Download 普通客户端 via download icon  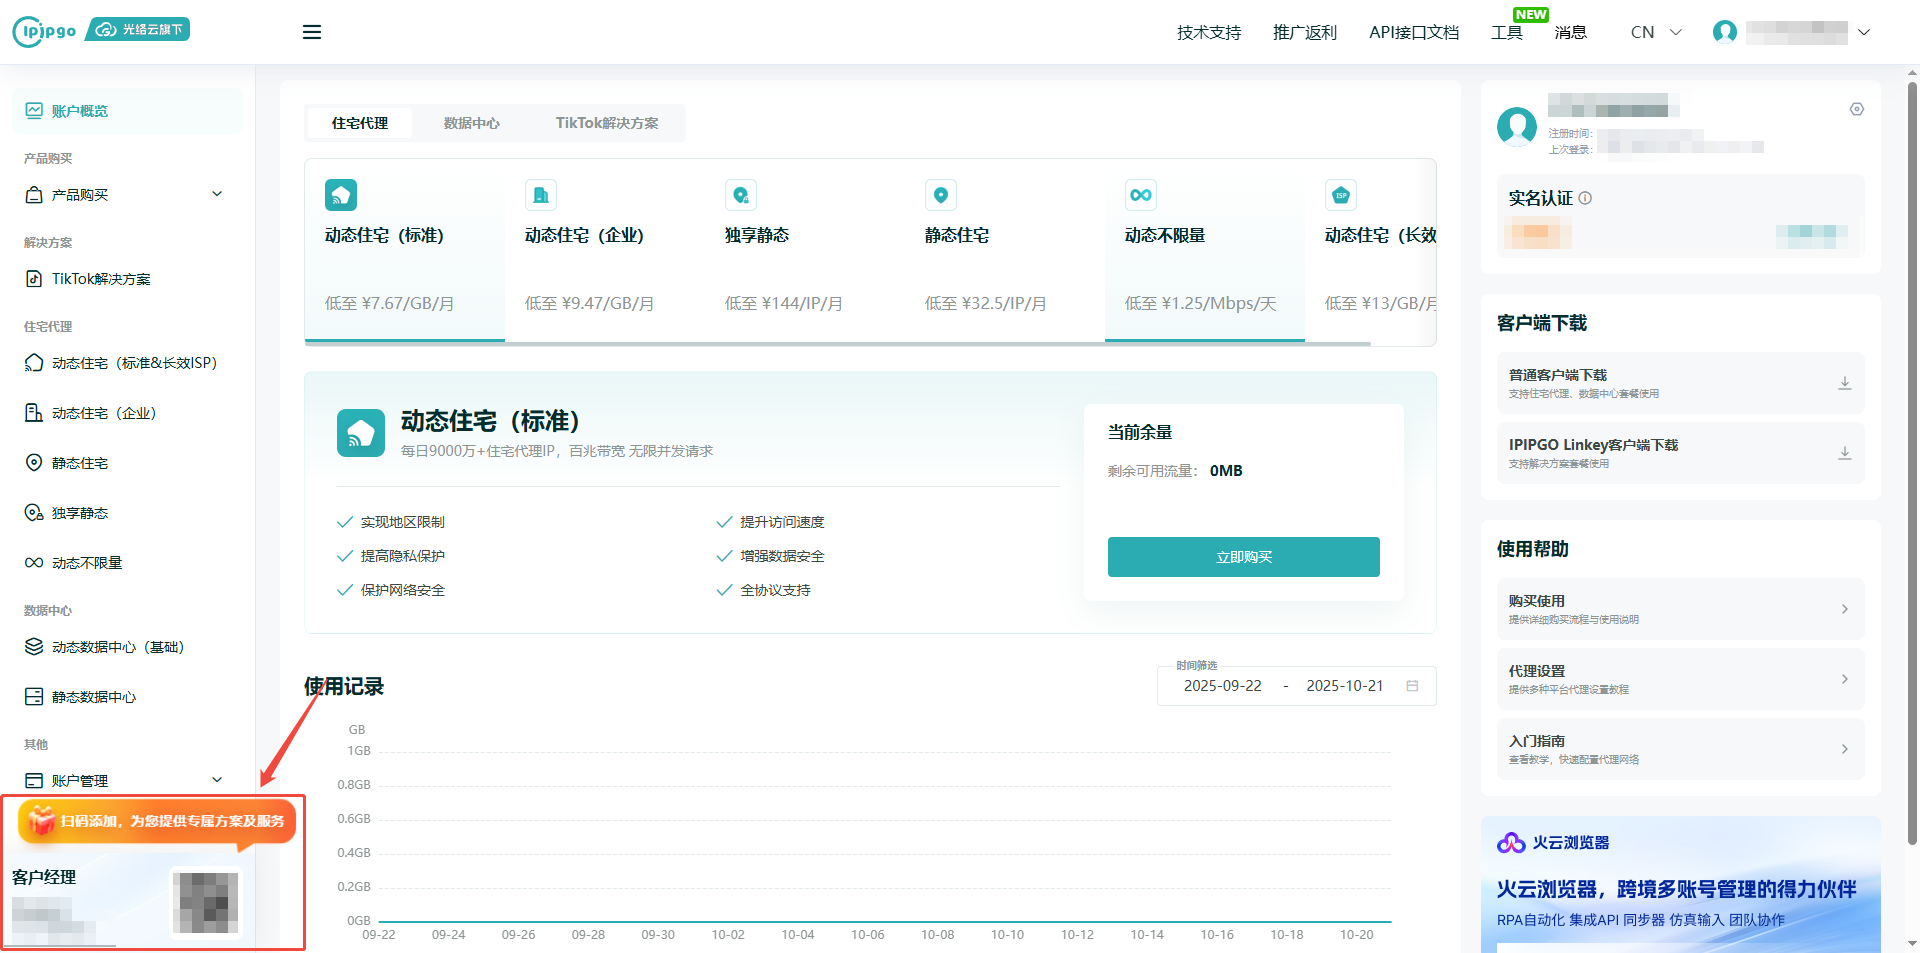coord(1844,383)
